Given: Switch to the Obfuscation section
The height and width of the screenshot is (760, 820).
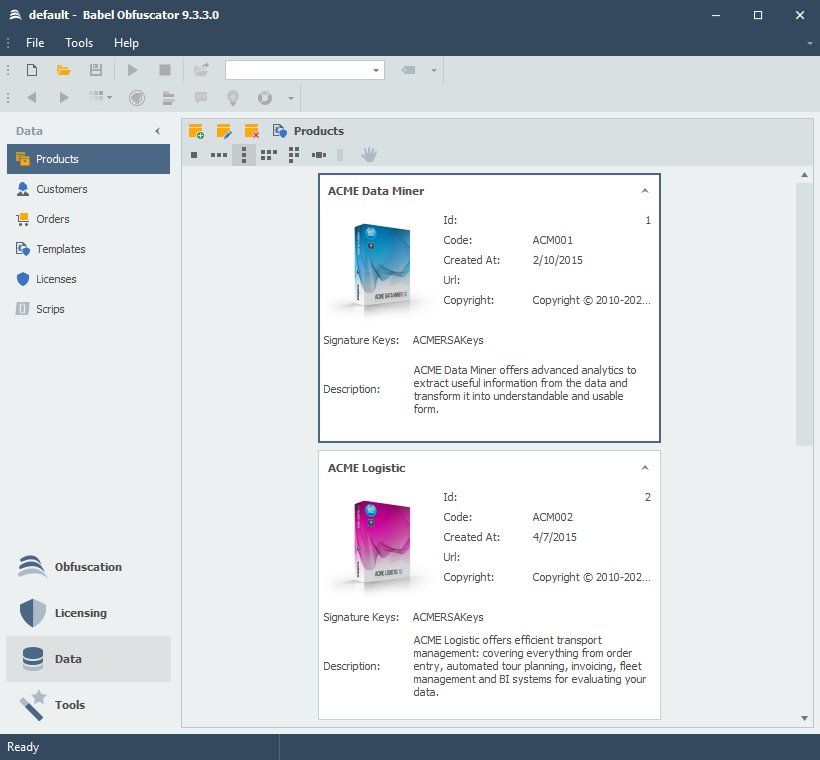Looking at the screenshot, I should point(88,566).
